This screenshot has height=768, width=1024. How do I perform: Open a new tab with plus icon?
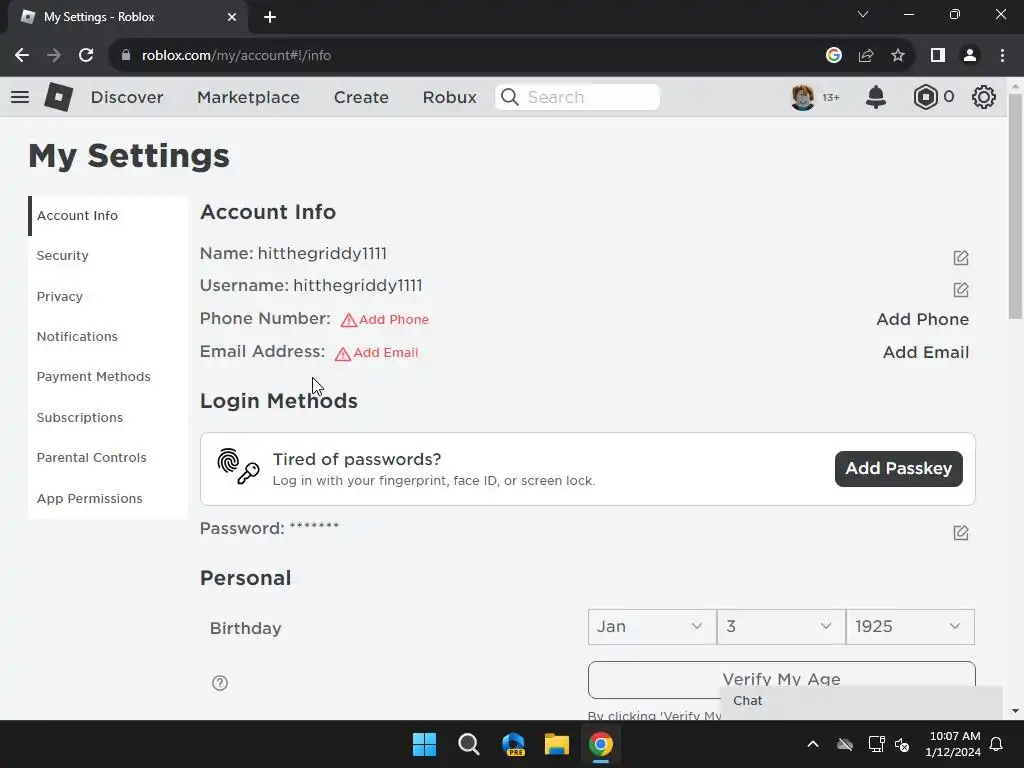pos(270,17)
